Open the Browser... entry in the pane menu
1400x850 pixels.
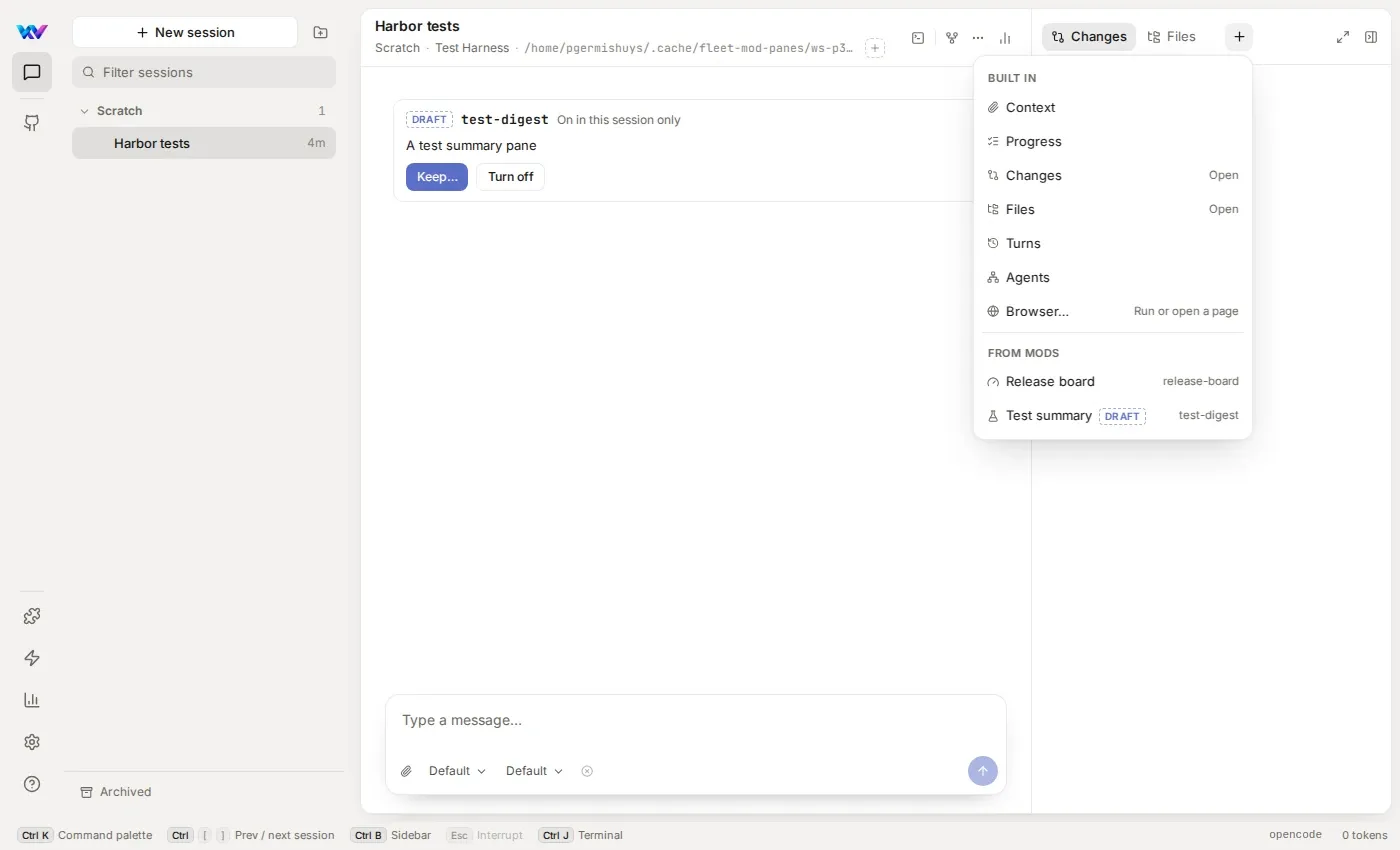click(1113, 311)
